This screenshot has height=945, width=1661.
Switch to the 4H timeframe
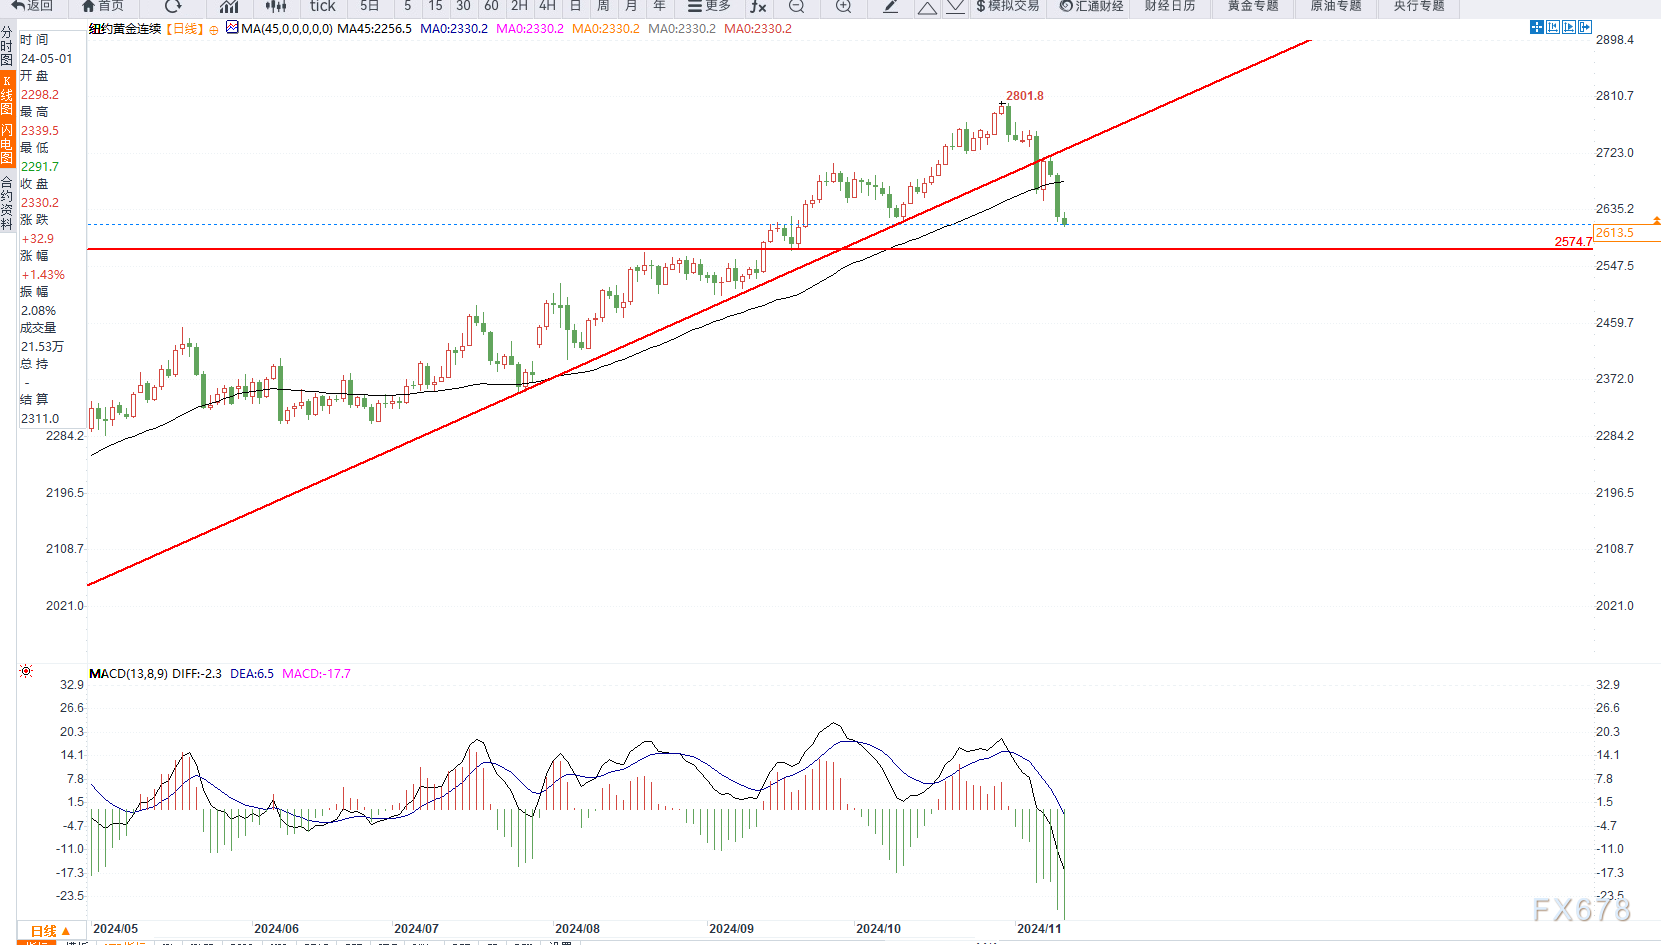(547, 6)
